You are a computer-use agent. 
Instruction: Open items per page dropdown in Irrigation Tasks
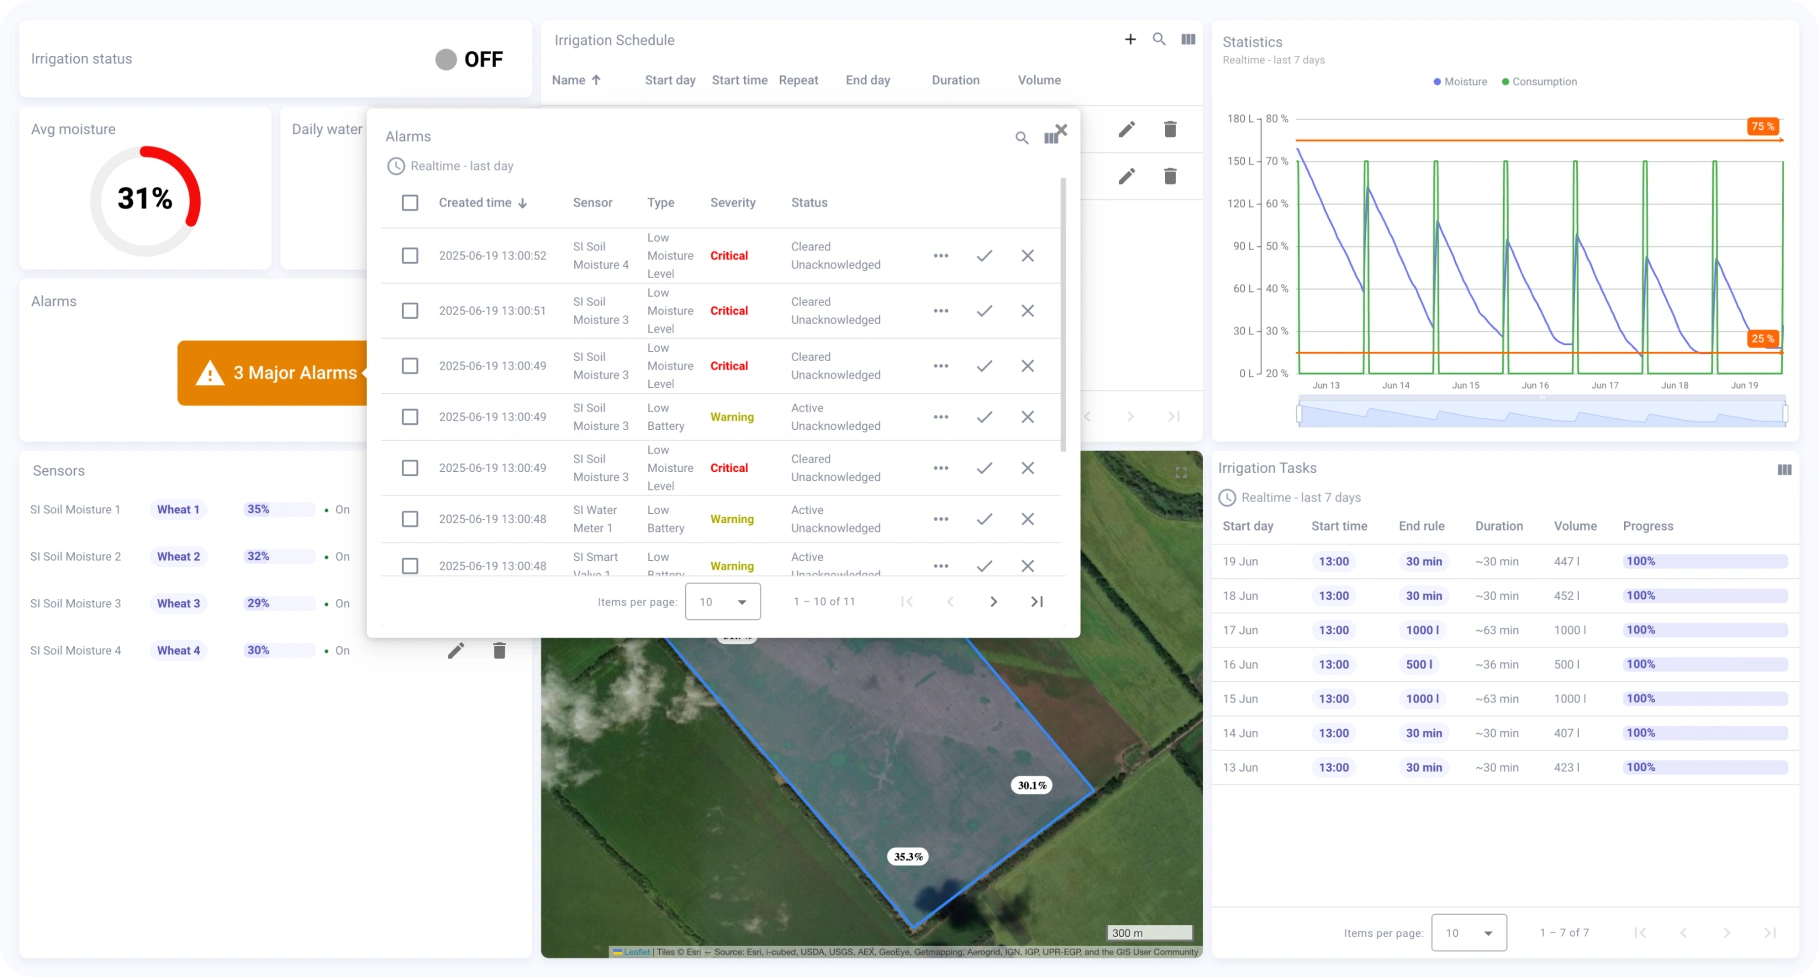(1468, 932)
